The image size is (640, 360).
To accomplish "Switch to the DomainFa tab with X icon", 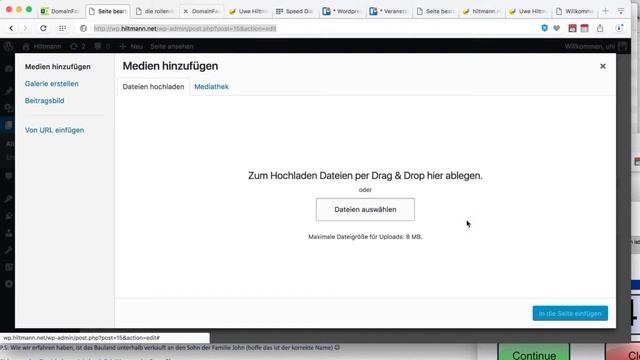I will pos(201,11).
